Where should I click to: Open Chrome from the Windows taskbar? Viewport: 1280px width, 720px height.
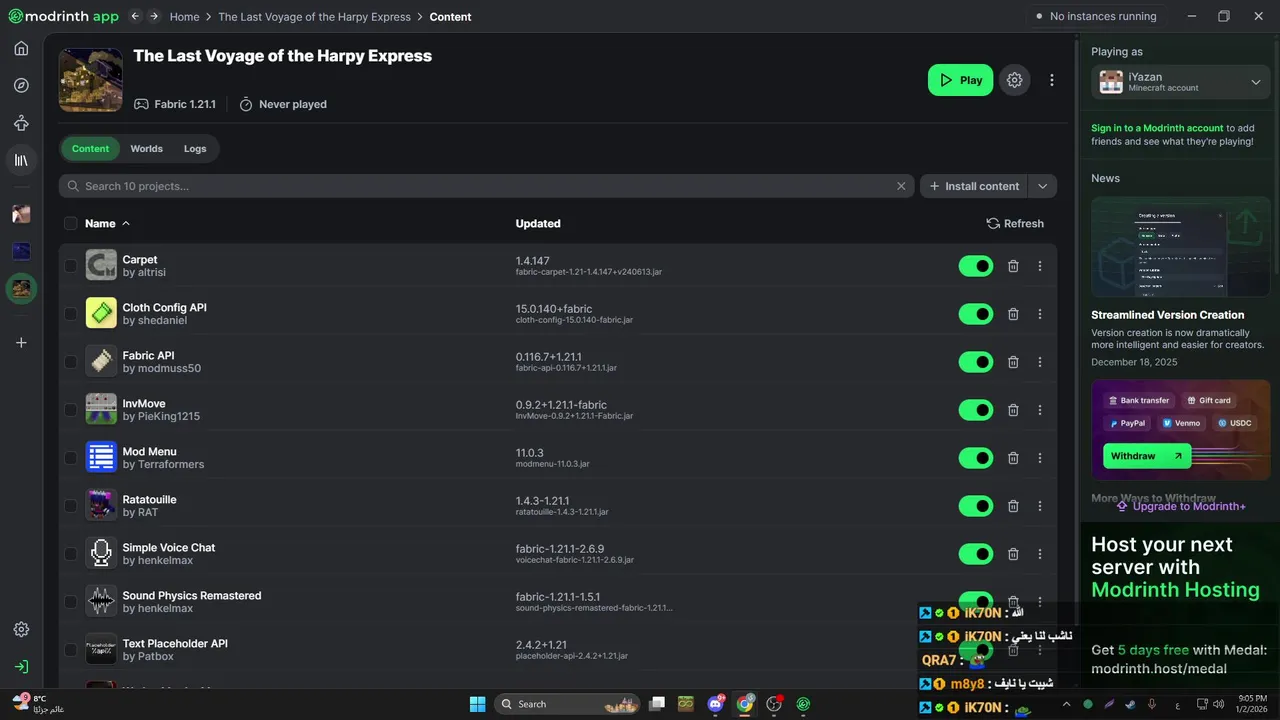tap(745, 704)
